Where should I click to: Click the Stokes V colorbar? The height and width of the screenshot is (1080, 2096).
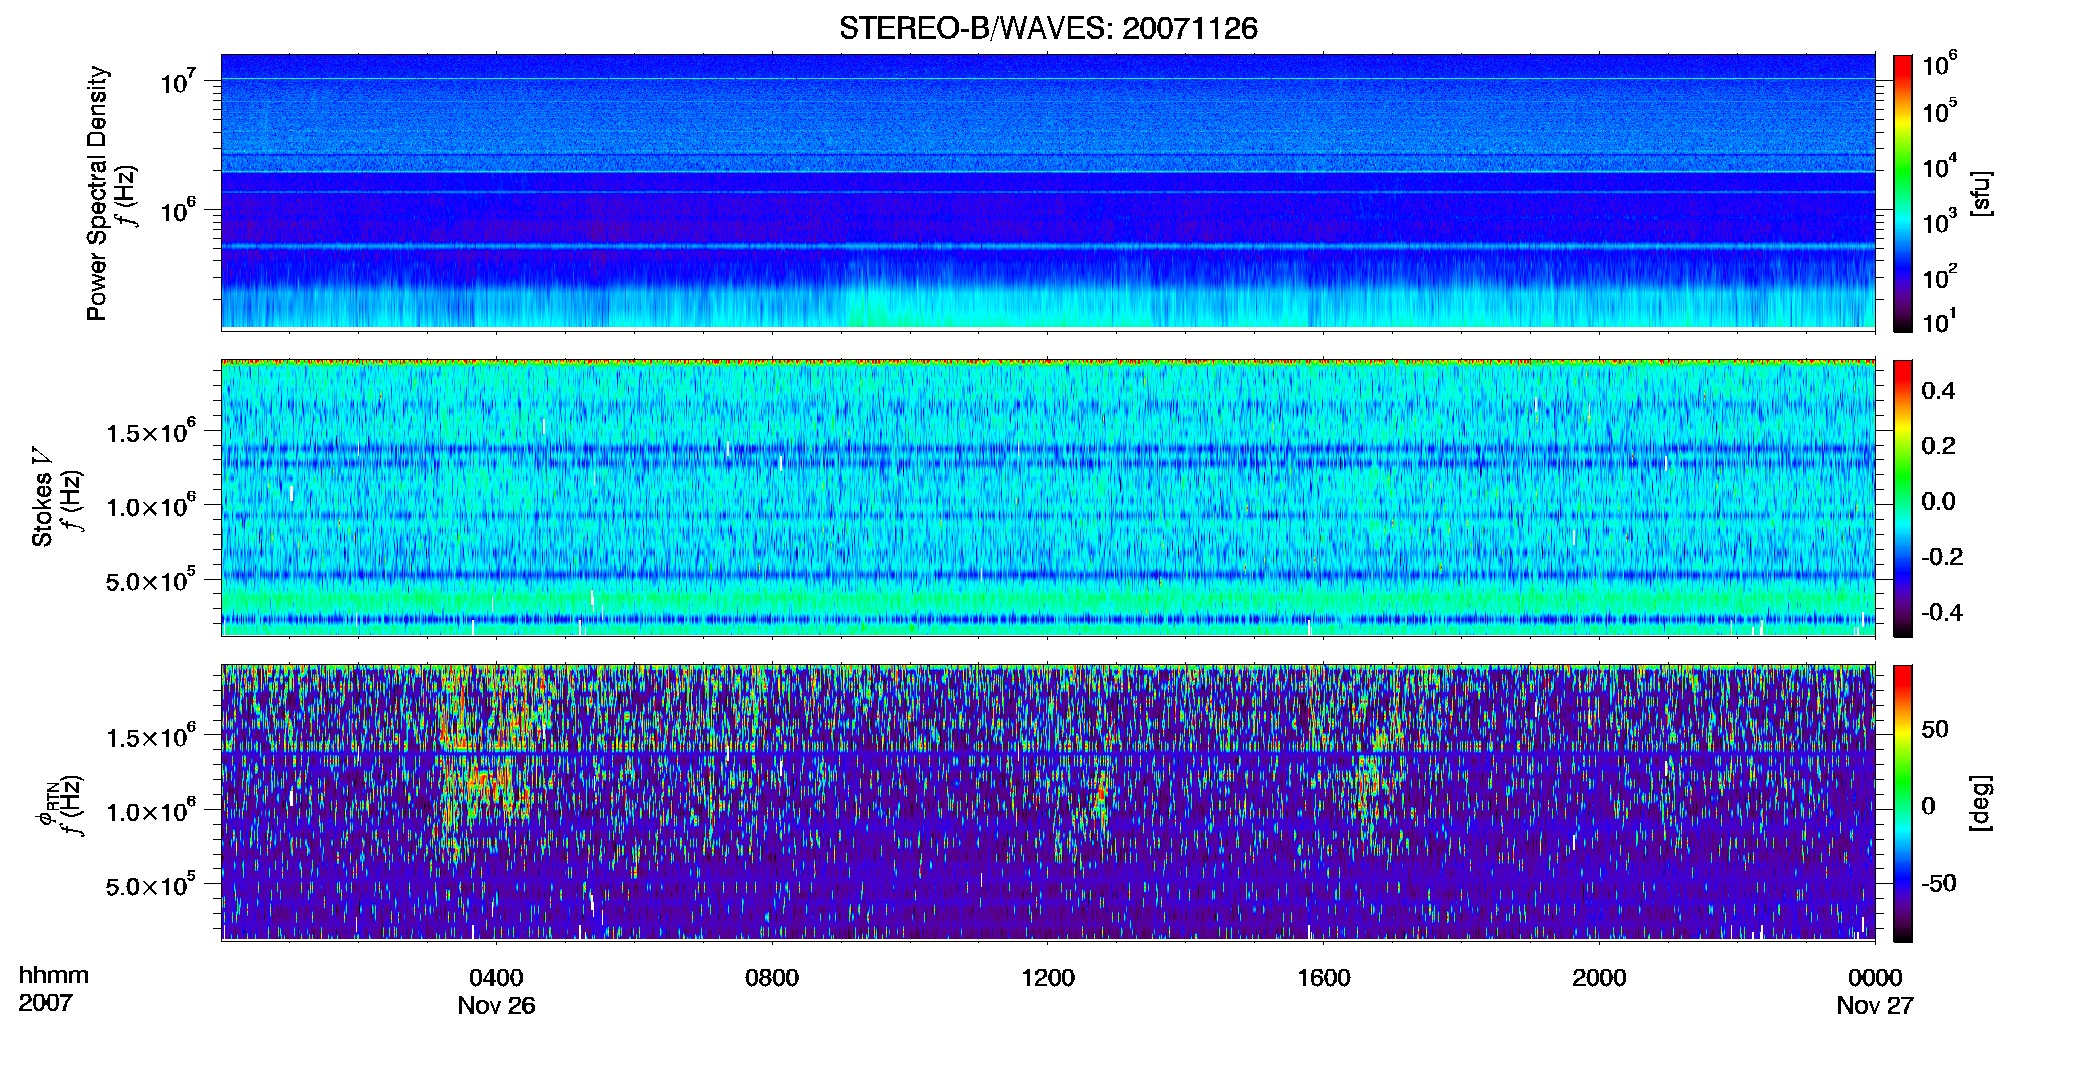pos(1903,498)
